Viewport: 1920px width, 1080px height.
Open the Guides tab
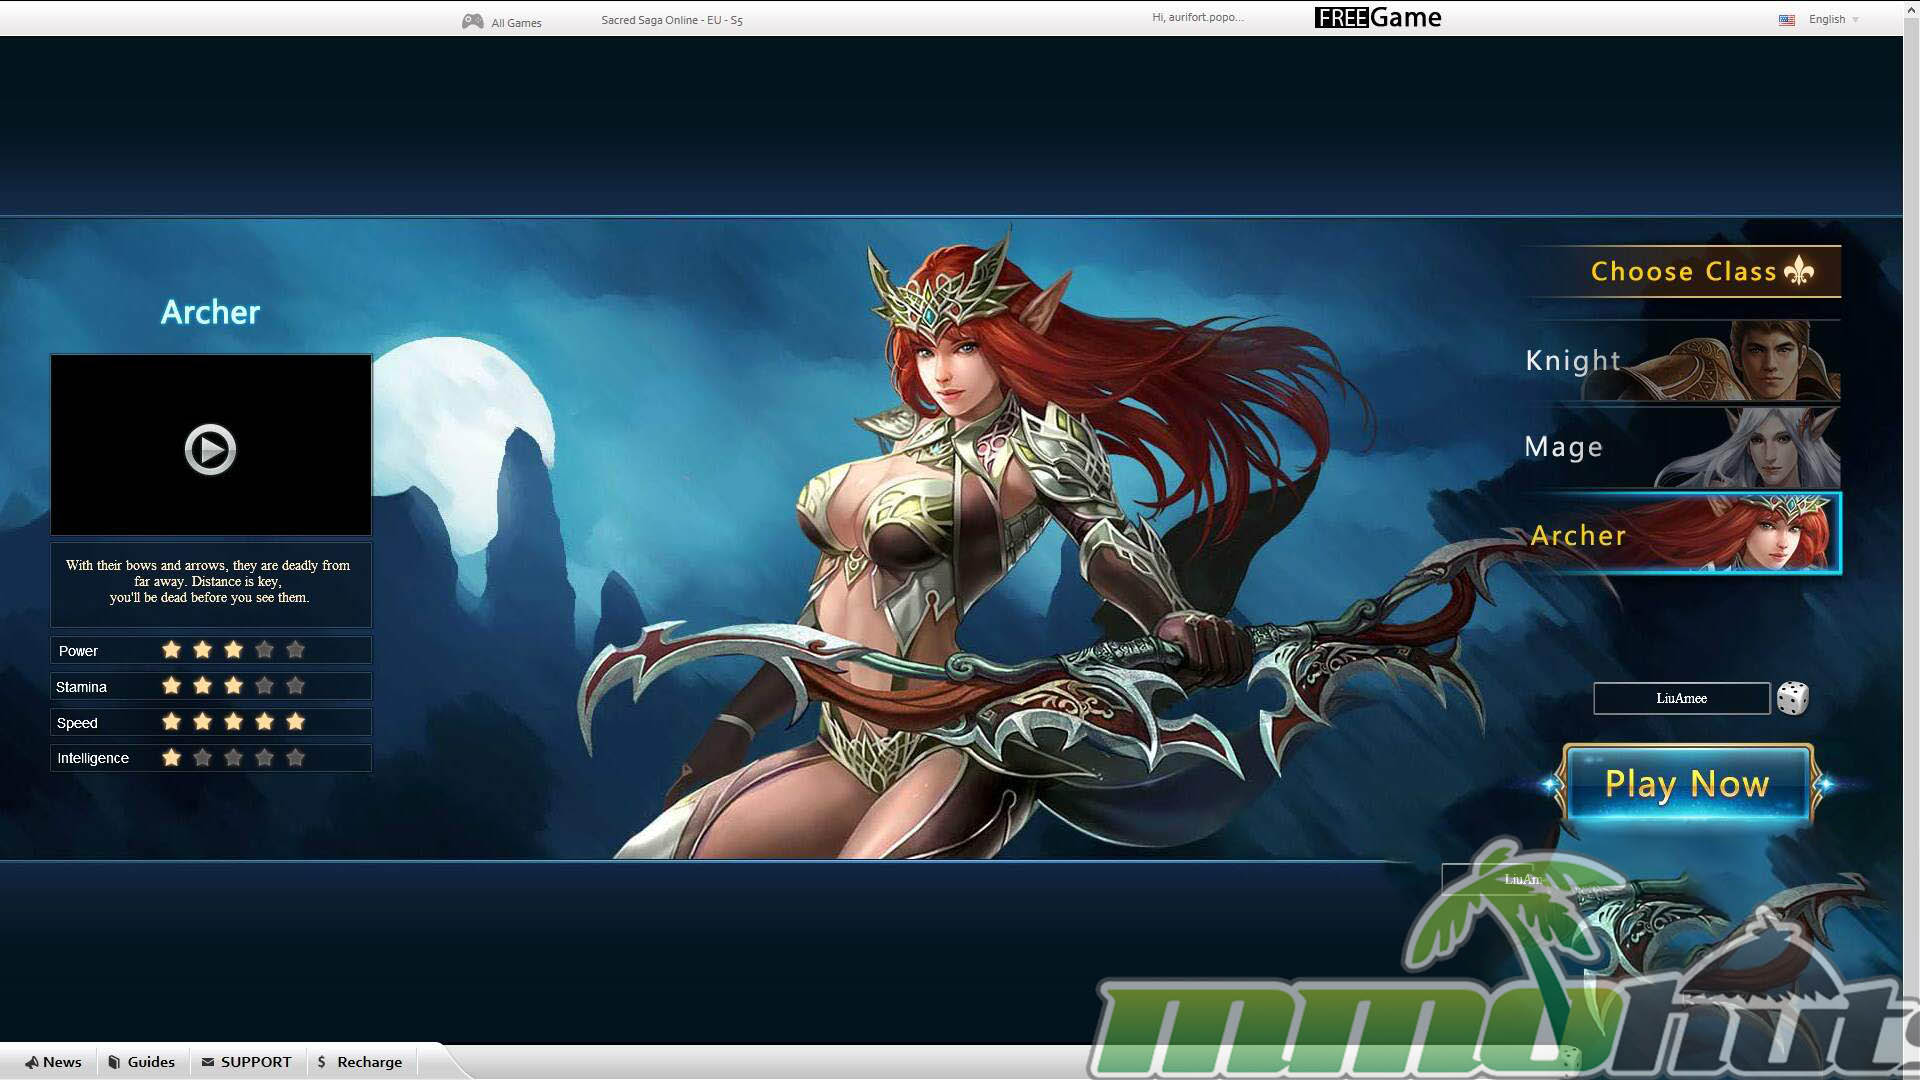(x=151, y=1062)
